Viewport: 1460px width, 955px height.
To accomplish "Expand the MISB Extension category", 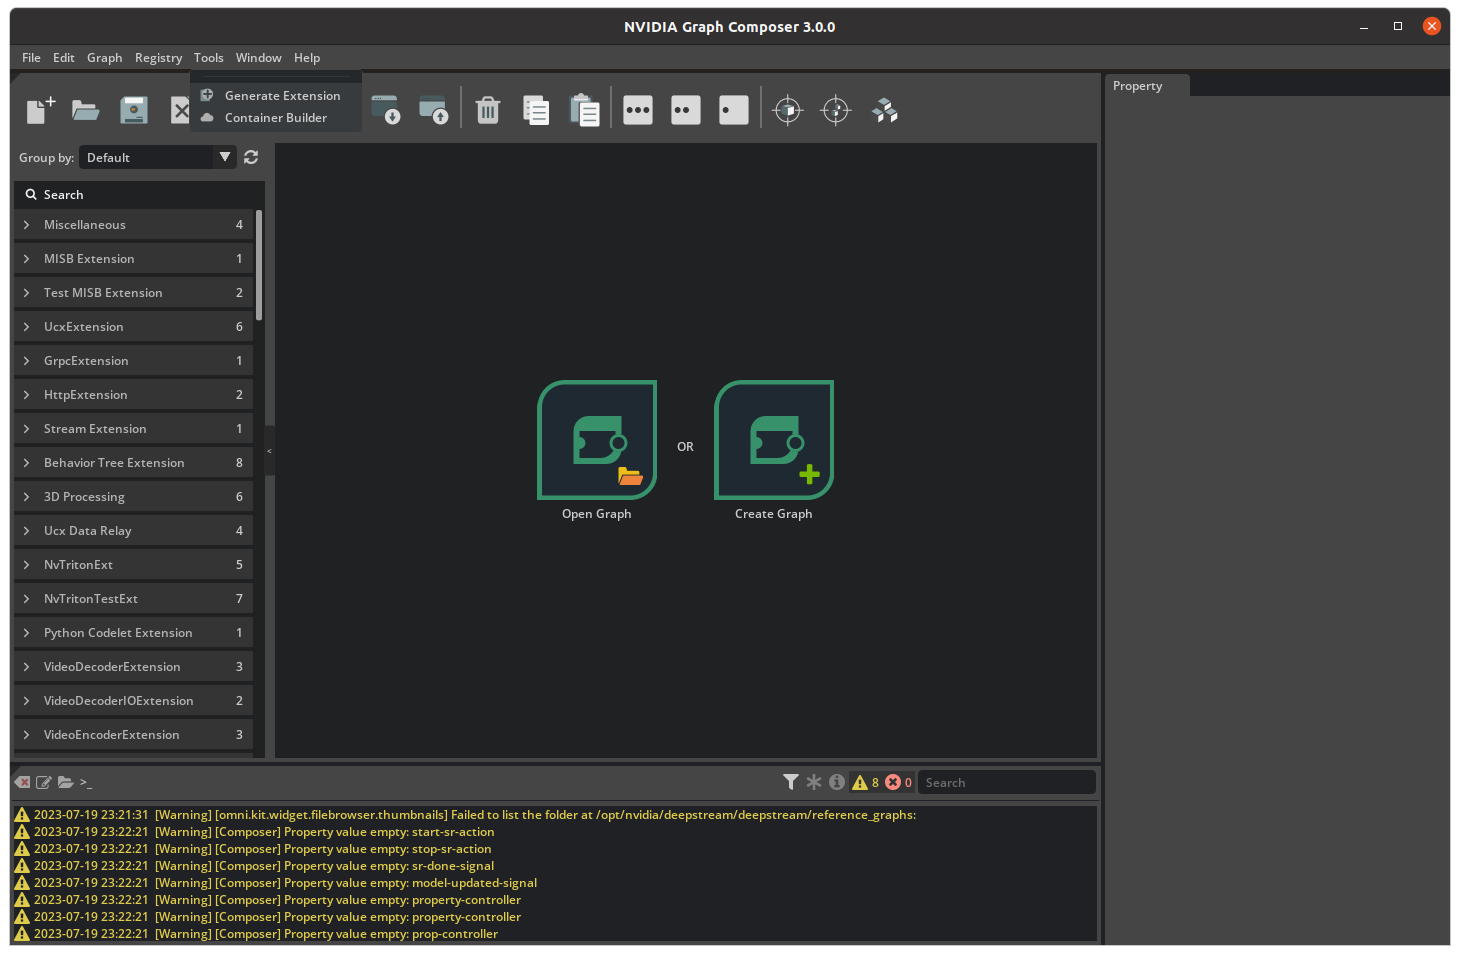I will (x=134, y=259).
